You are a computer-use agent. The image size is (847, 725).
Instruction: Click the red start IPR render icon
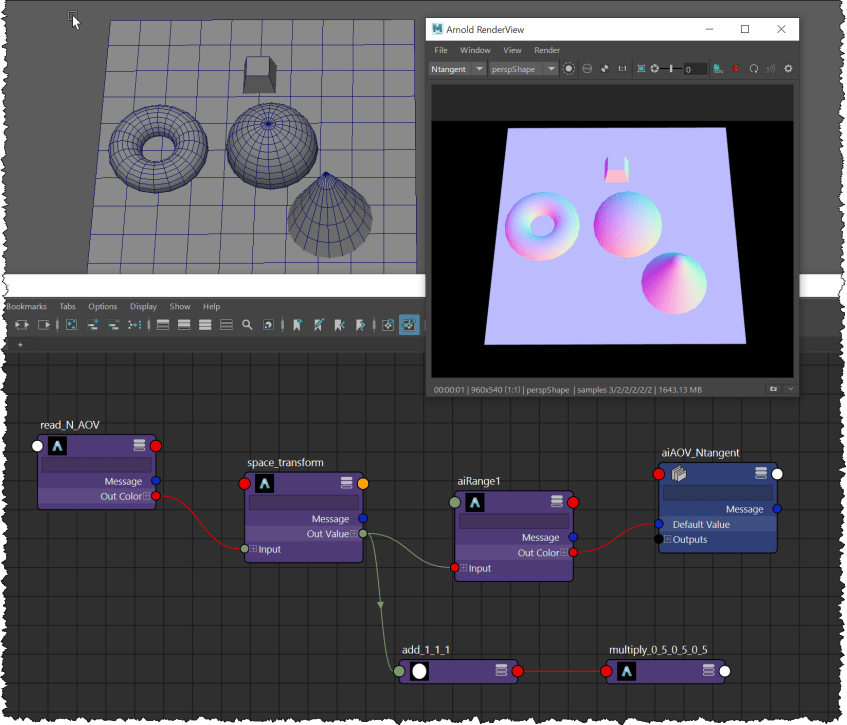(736, 69)
